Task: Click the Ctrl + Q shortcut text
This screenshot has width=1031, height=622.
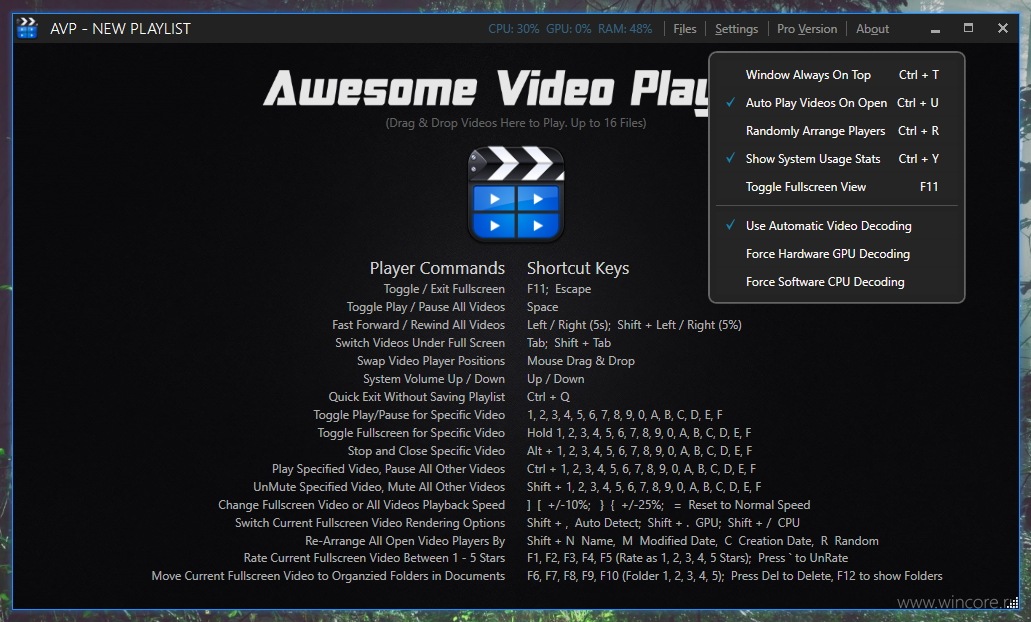Action: [548, 397]
